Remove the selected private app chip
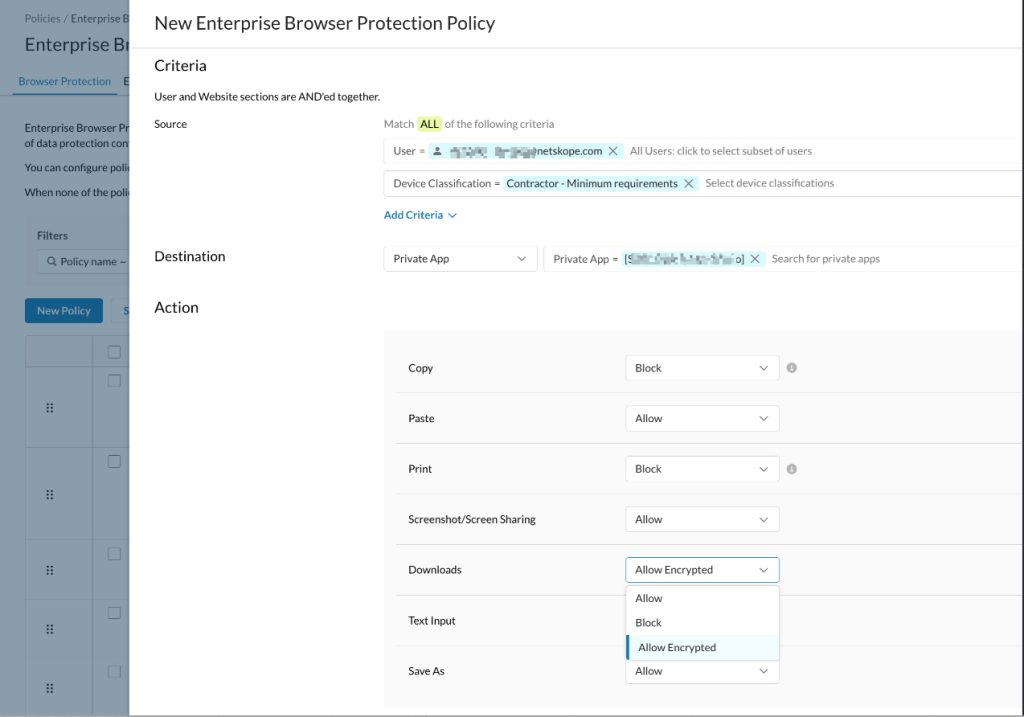The width and height of the screenshot is (1024, 717). click(x=754, y=259)
